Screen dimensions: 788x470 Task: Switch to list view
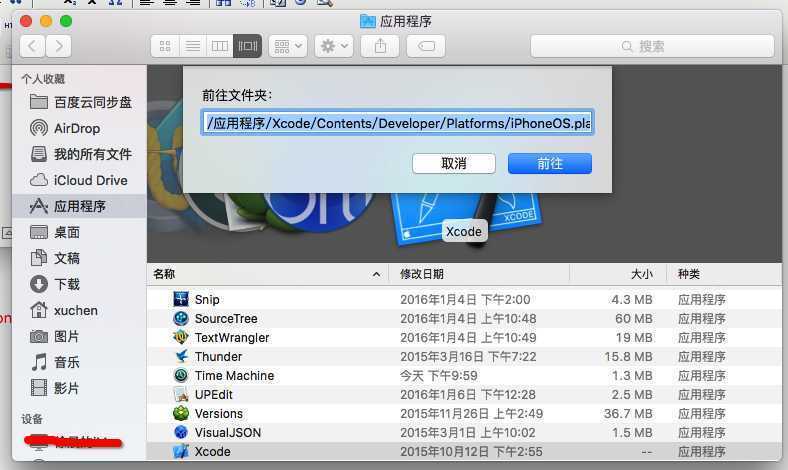coord(192,47)
